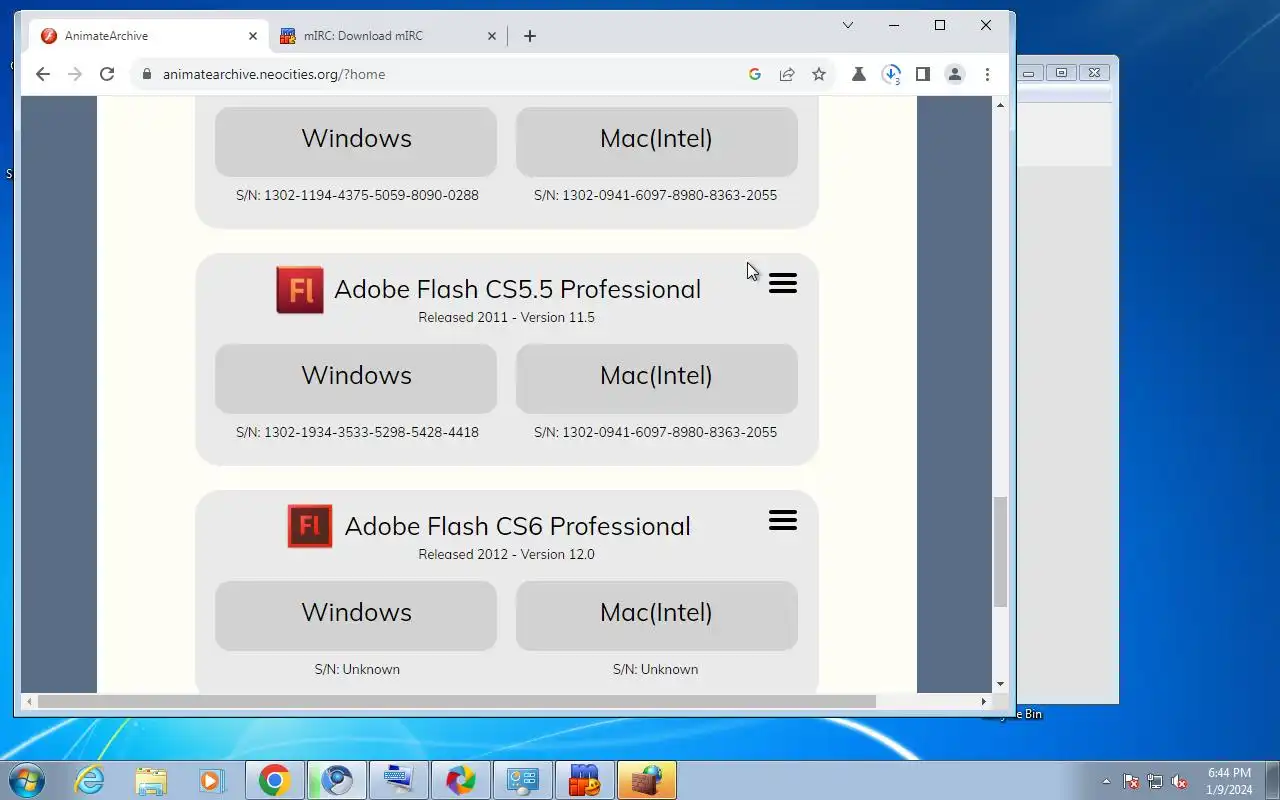Open the Adobe Flash CS5.5 hamburger menu
Screen dimensions: 1280x800
pos(783,284)
